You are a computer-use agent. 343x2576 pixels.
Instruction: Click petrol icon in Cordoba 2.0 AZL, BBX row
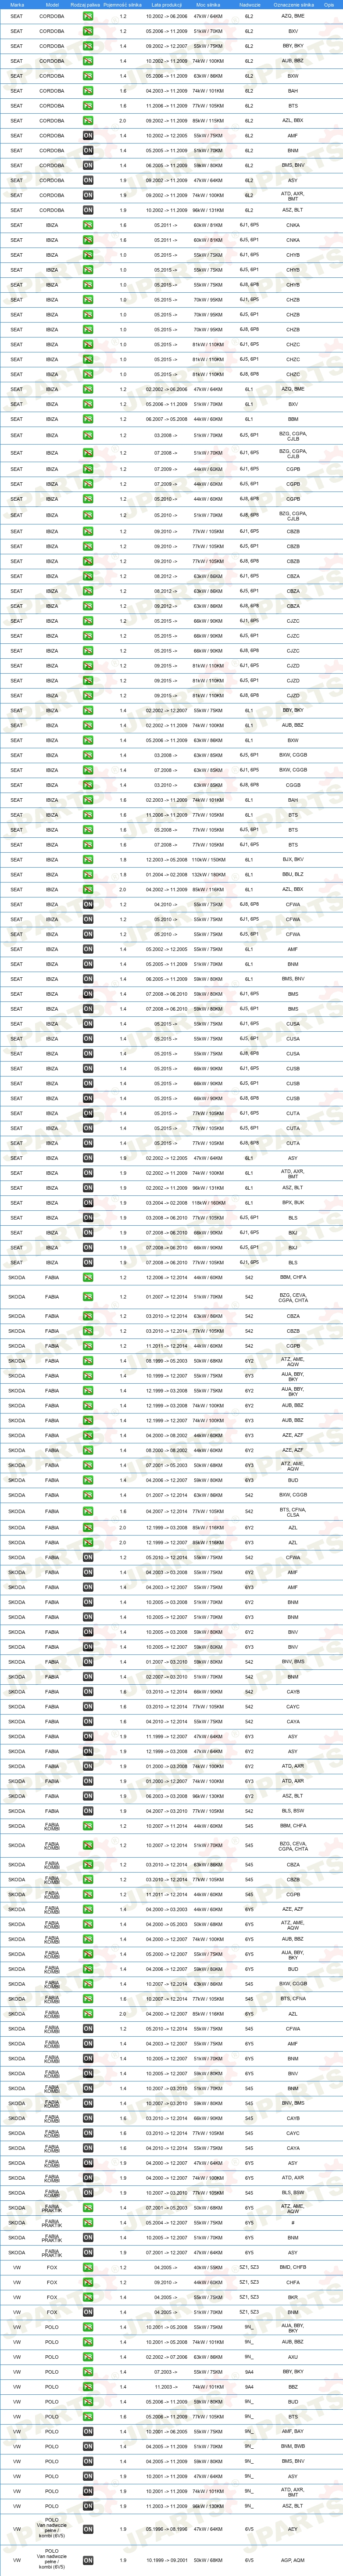tap(88, 121)
